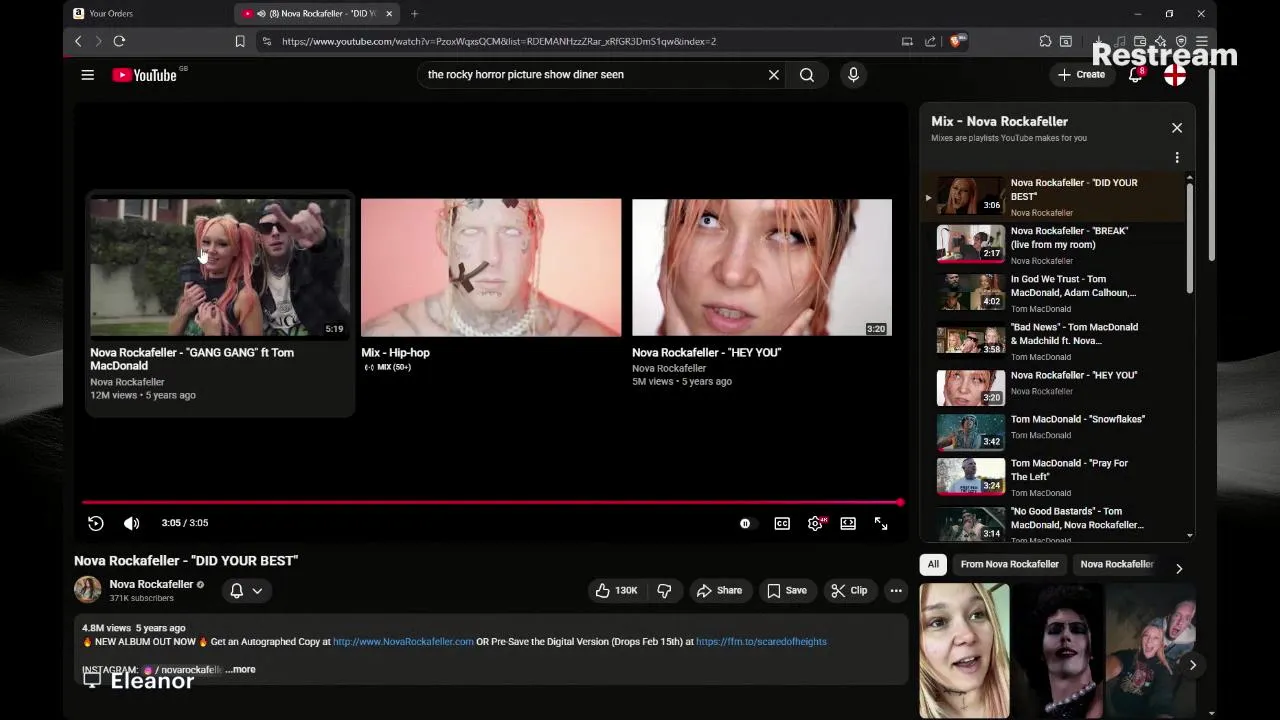Open the mix playlist three-dot options menu
The width and height of the screenshot is (1280, 720).
(x=1177, y=158)
